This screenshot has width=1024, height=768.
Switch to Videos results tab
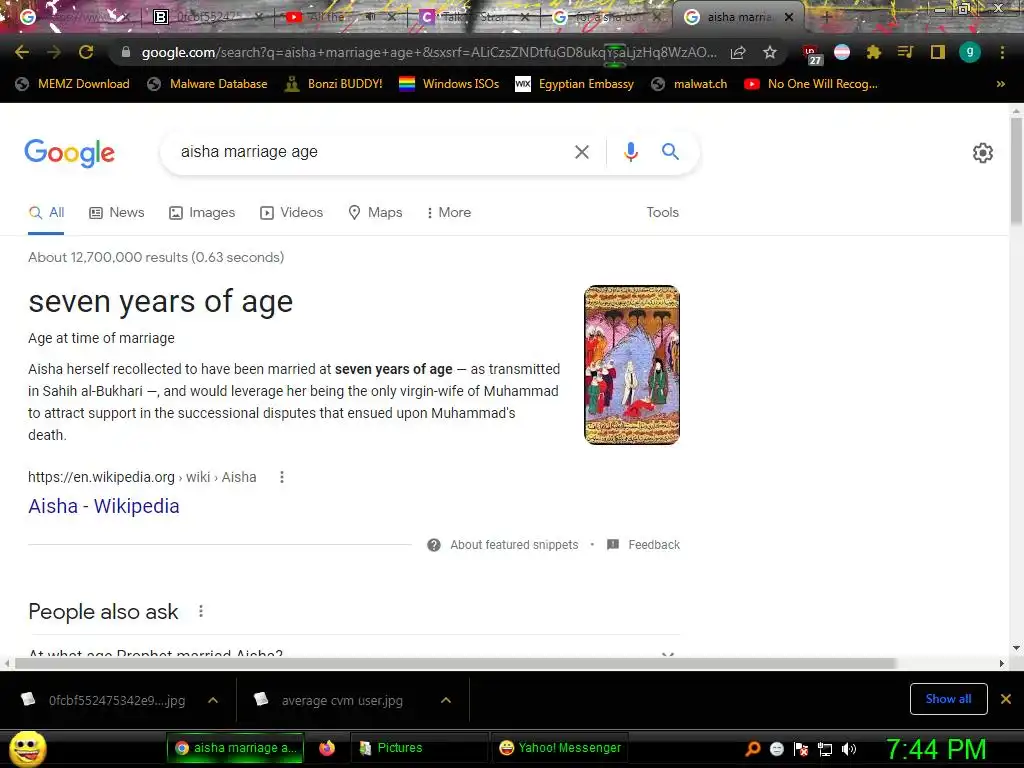291,212
